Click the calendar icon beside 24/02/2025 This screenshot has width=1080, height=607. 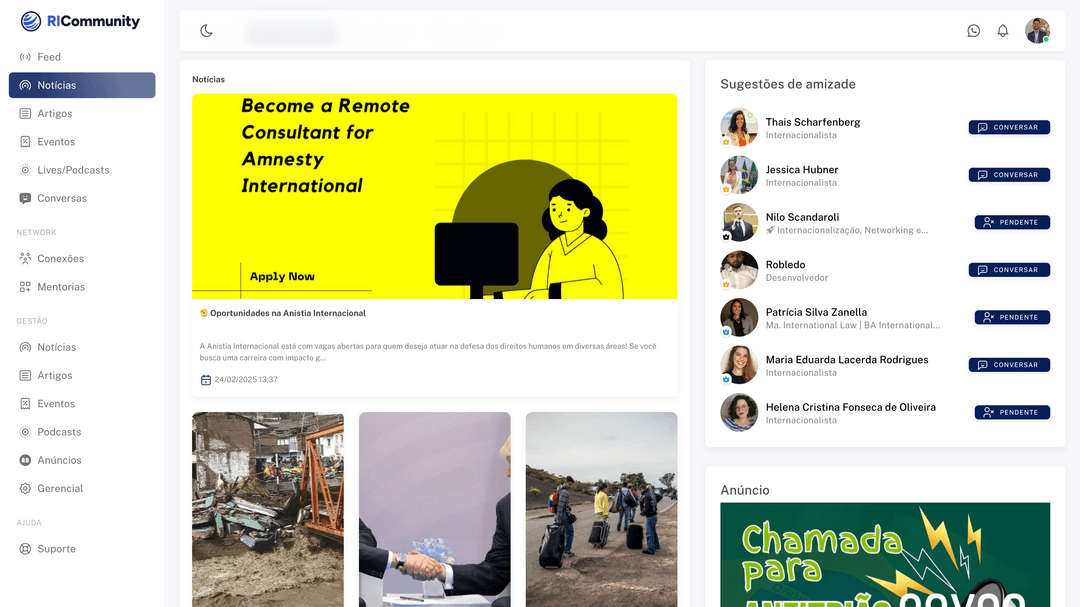point(205,380)
